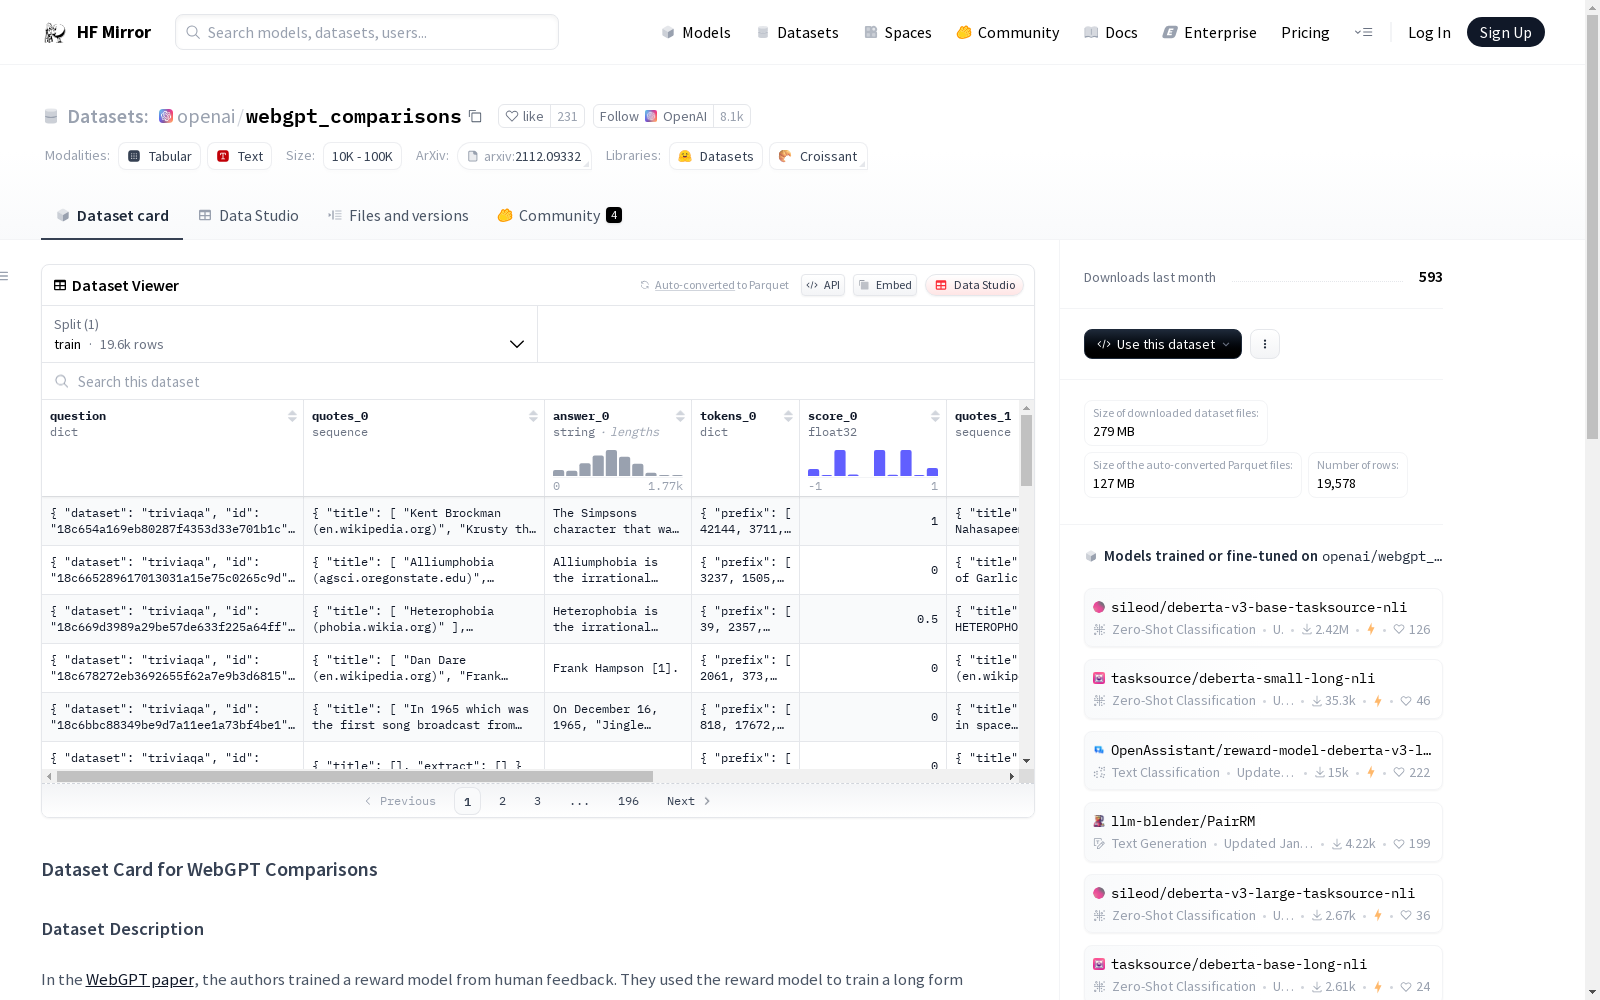Screen dimensions: 1600x1000
Task: Focus the Search this dataset field
Action: 538,382
